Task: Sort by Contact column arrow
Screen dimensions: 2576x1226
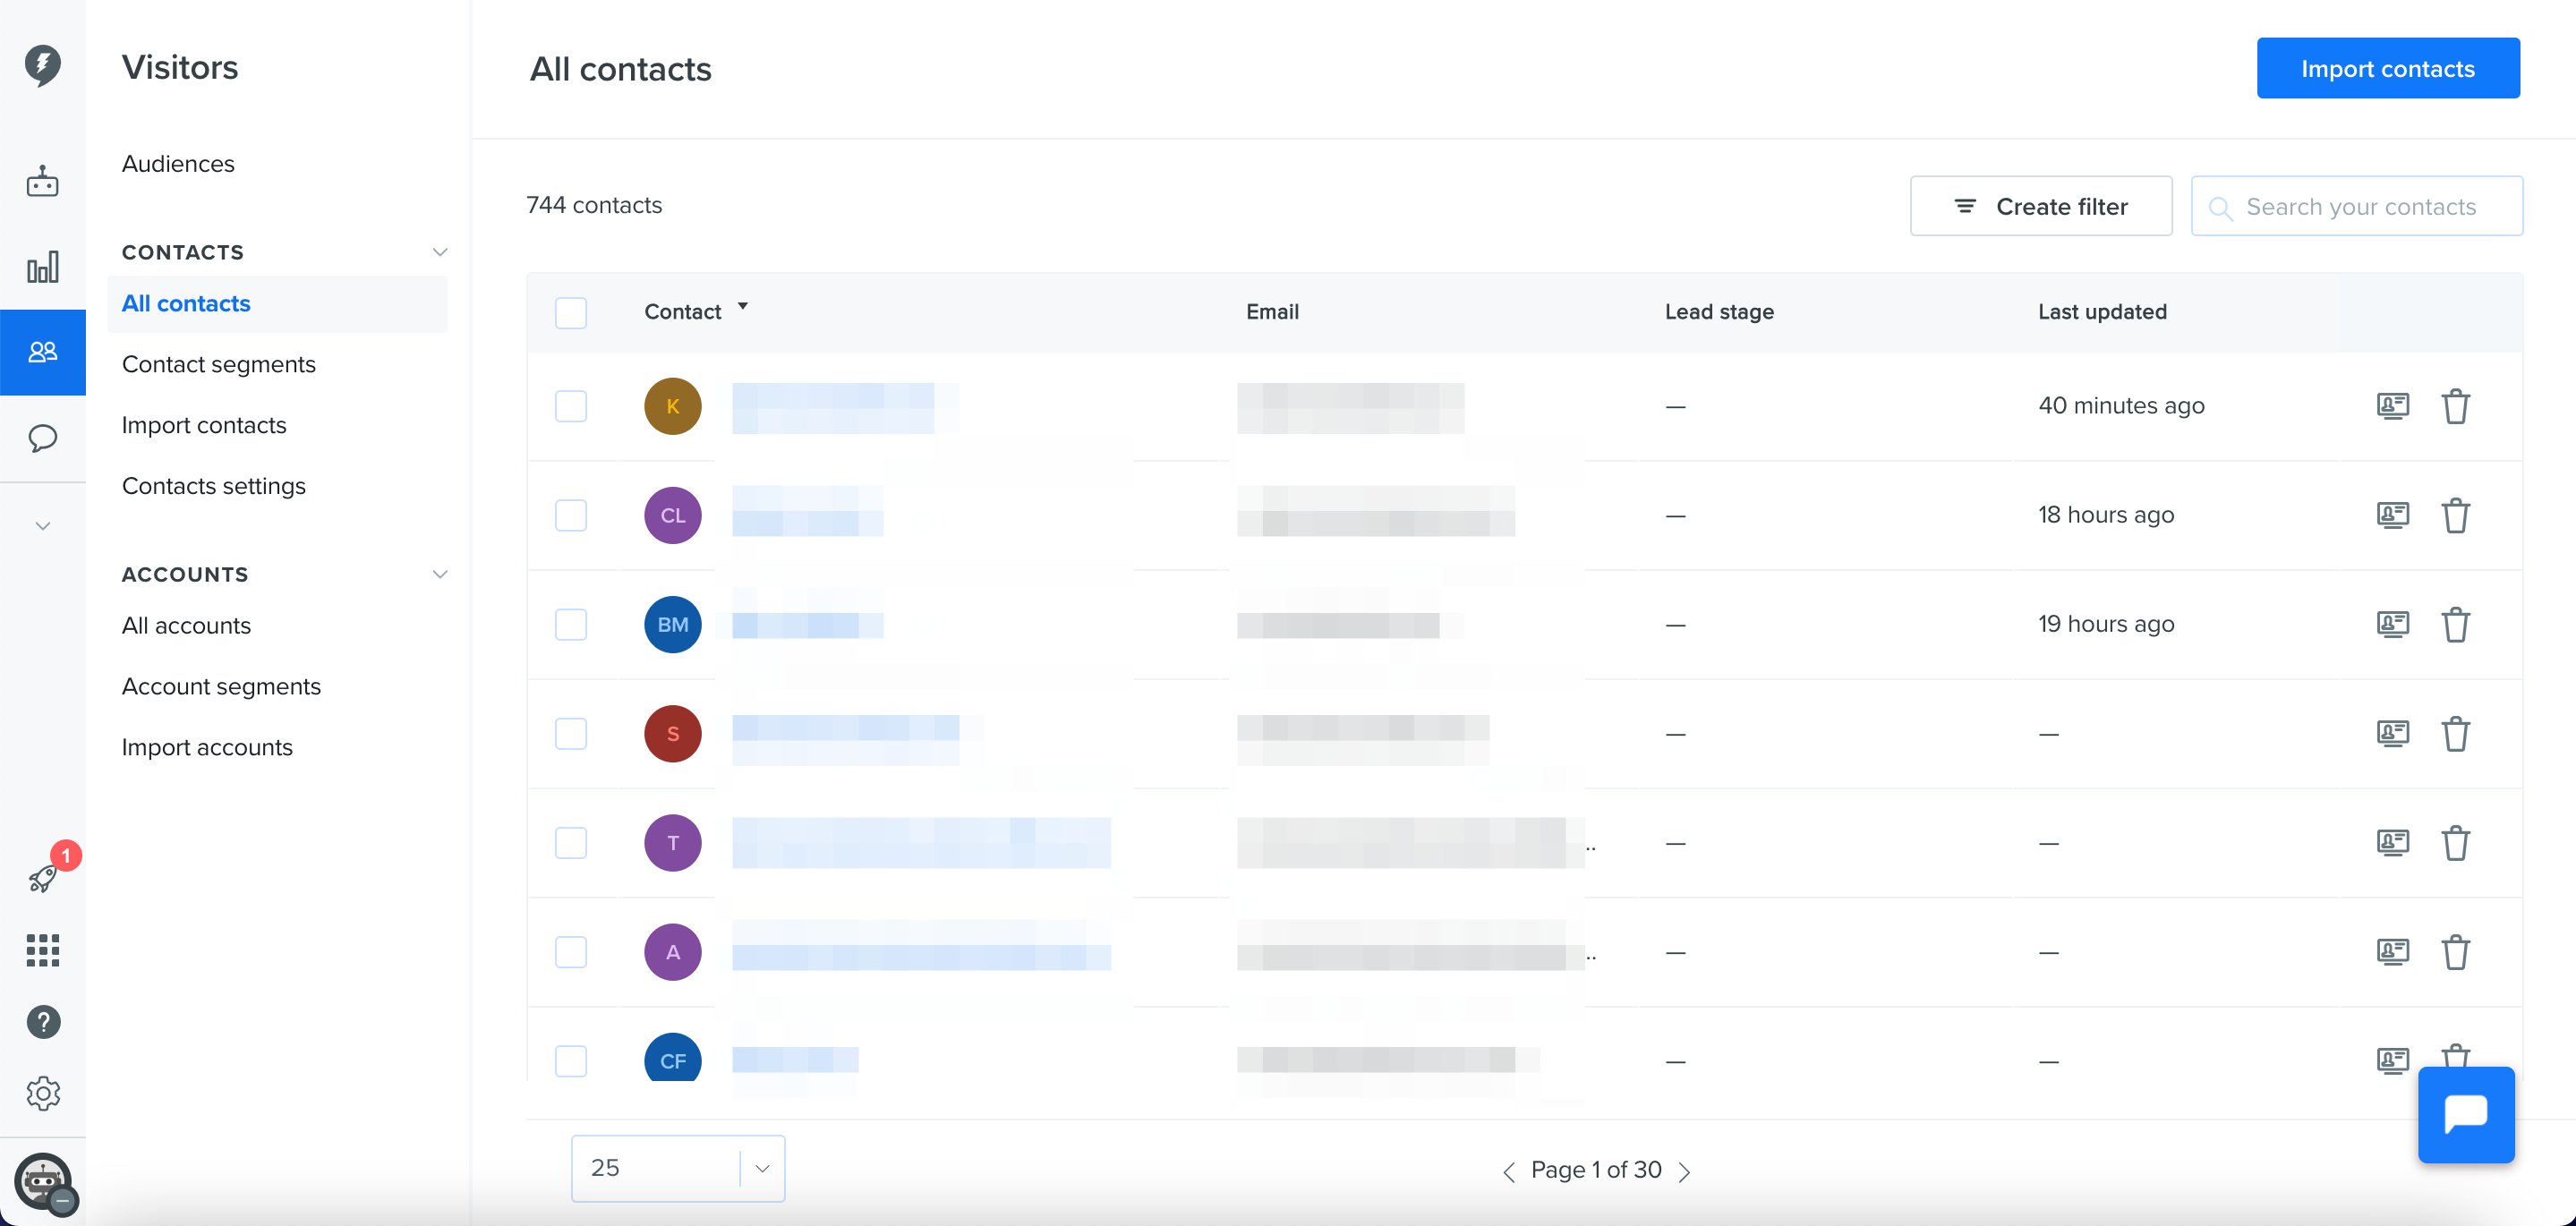Action: pyautogui.click(x=743, y=307)
